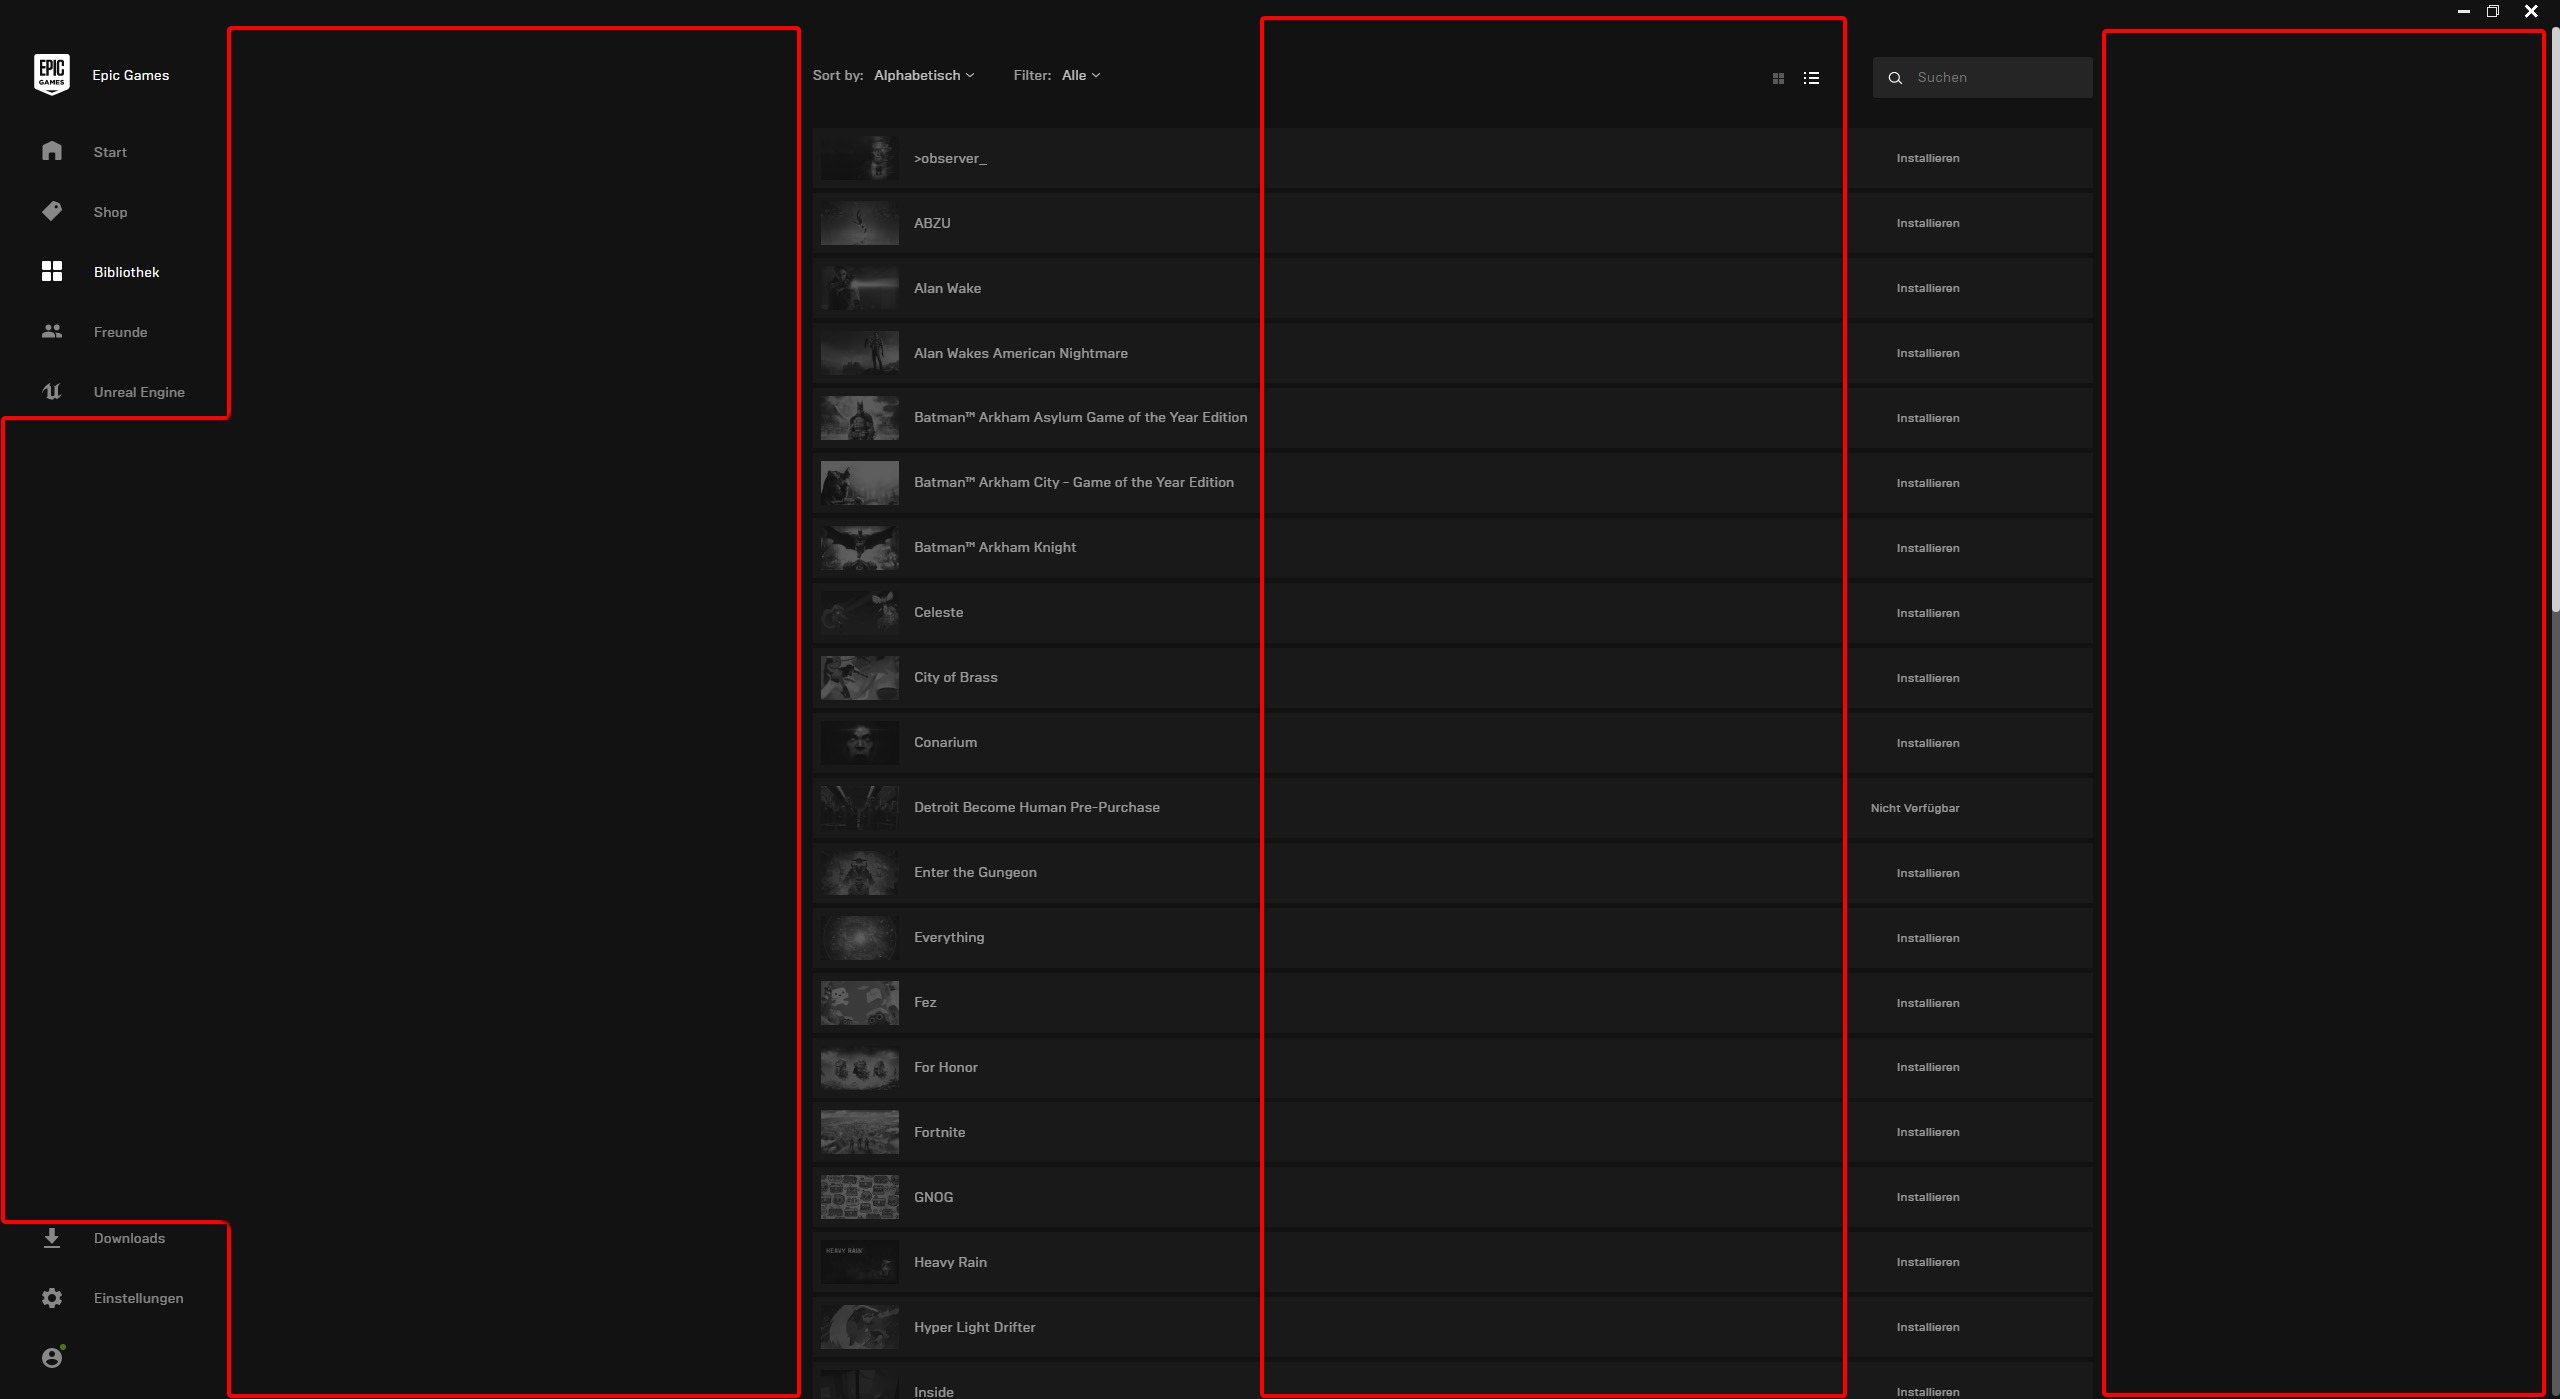This screenshot has height=1399, width=2560.
Task: Open the Alan Wake thumbnail
Action: pyautogui.click(x=859, y=288)
